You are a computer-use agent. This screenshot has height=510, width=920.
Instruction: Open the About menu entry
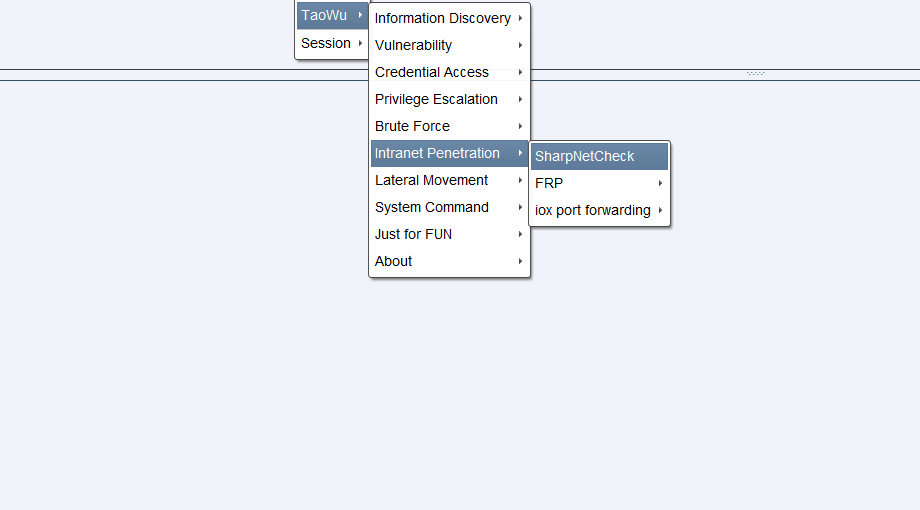click(x=393, y=261)
